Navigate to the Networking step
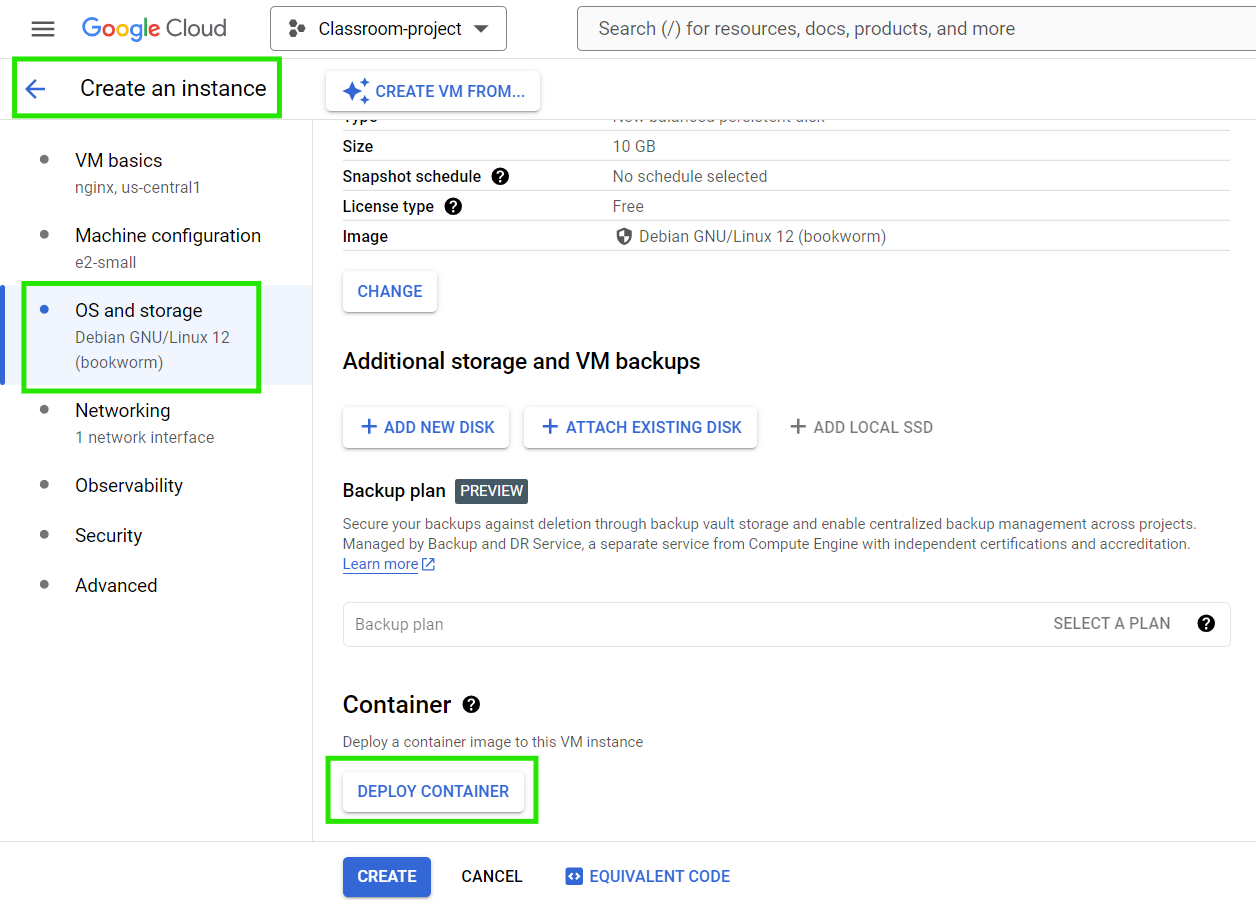 coord(122,410)
